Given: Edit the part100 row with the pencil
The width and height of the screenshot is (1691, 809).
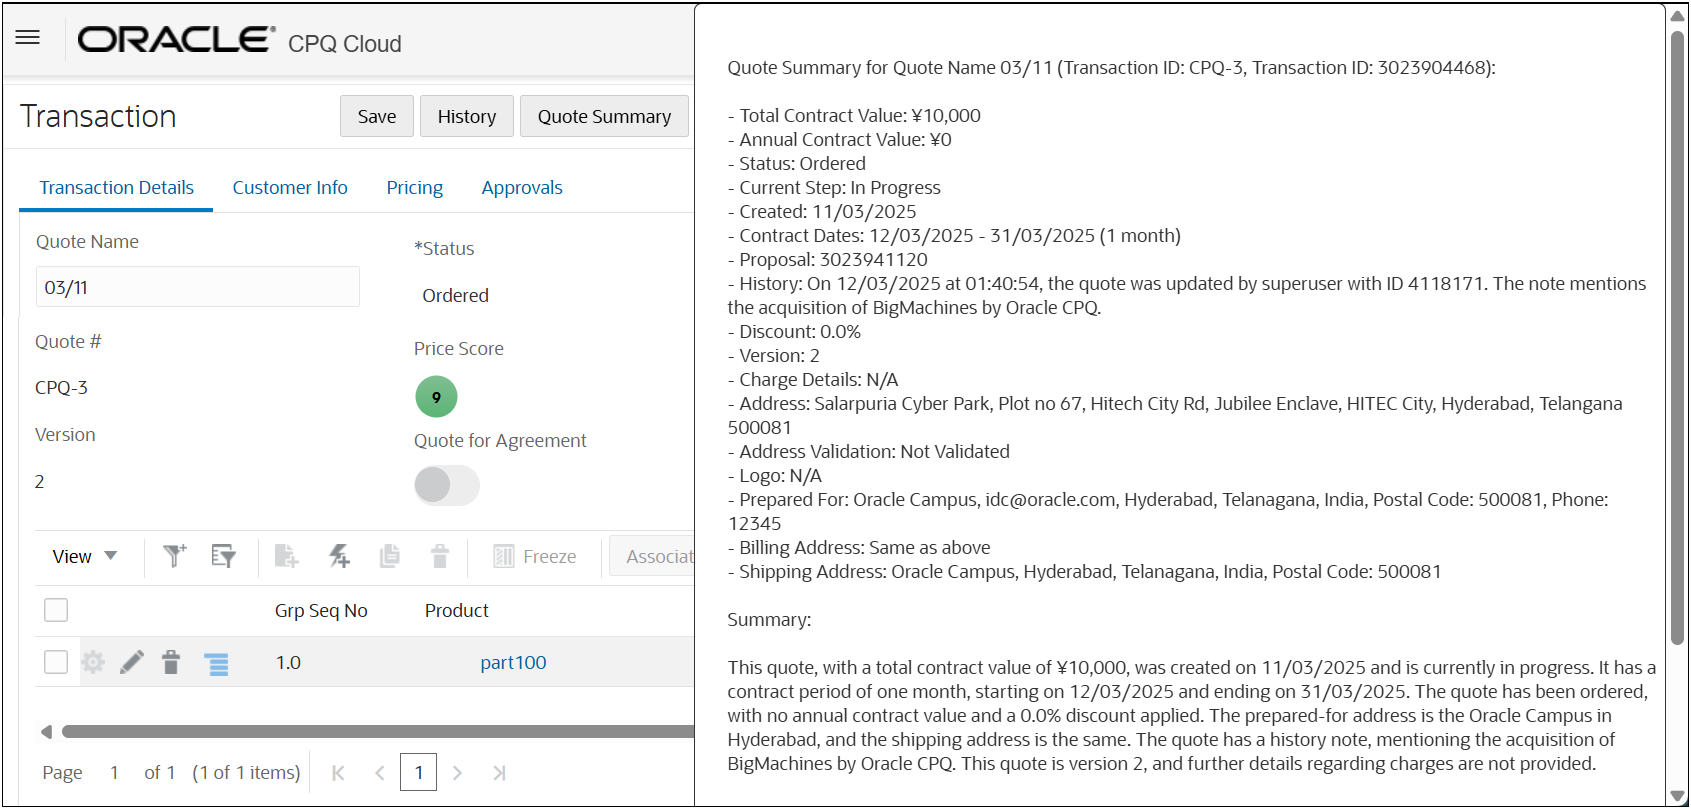Looking at the screenshot, I should tap(132, 662).
